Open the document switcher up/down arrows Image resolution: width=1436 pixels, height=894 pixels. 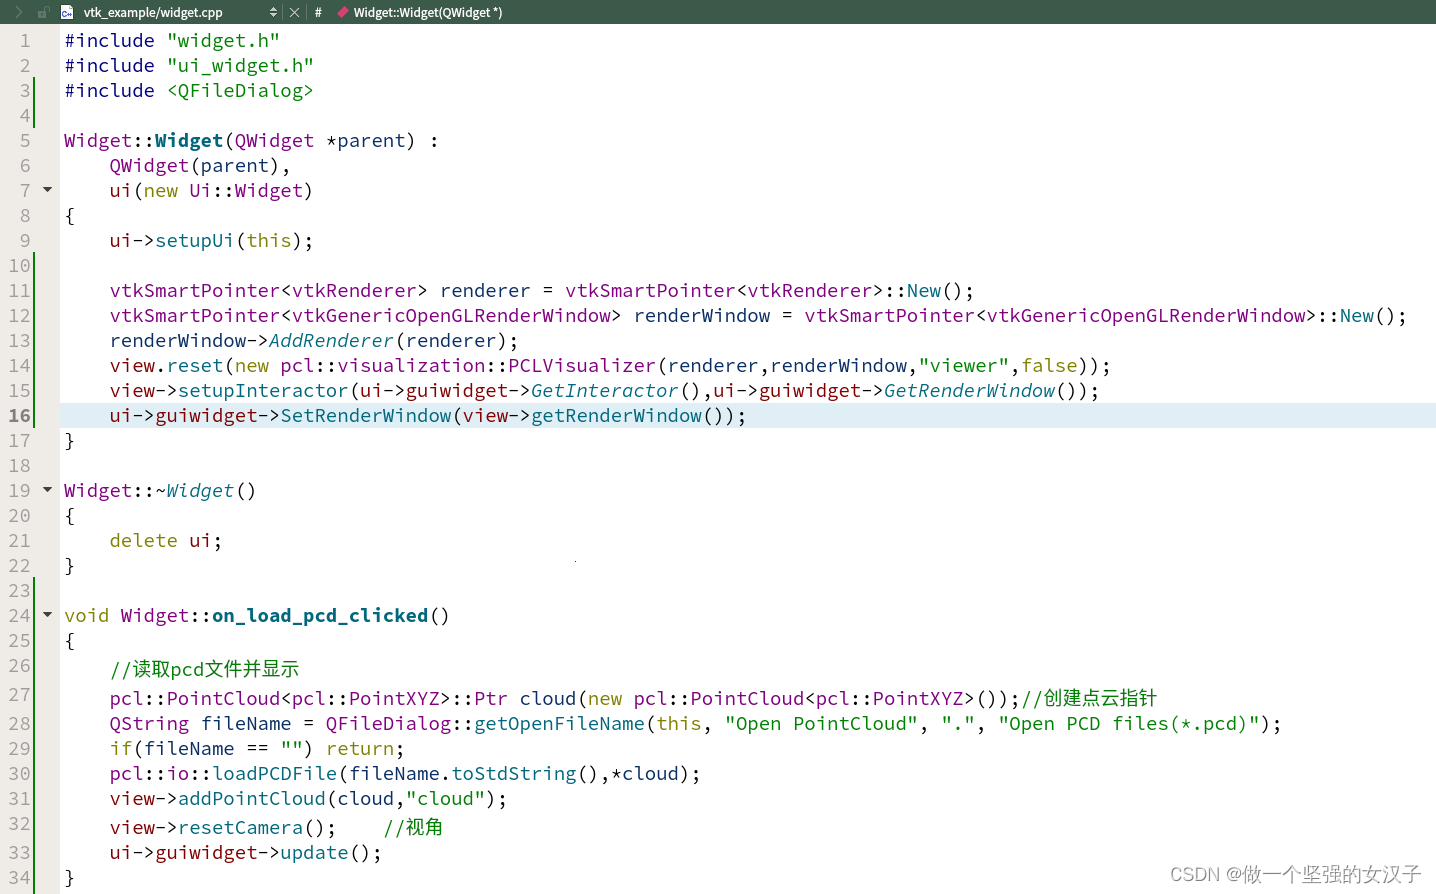[x=273, y=12]
